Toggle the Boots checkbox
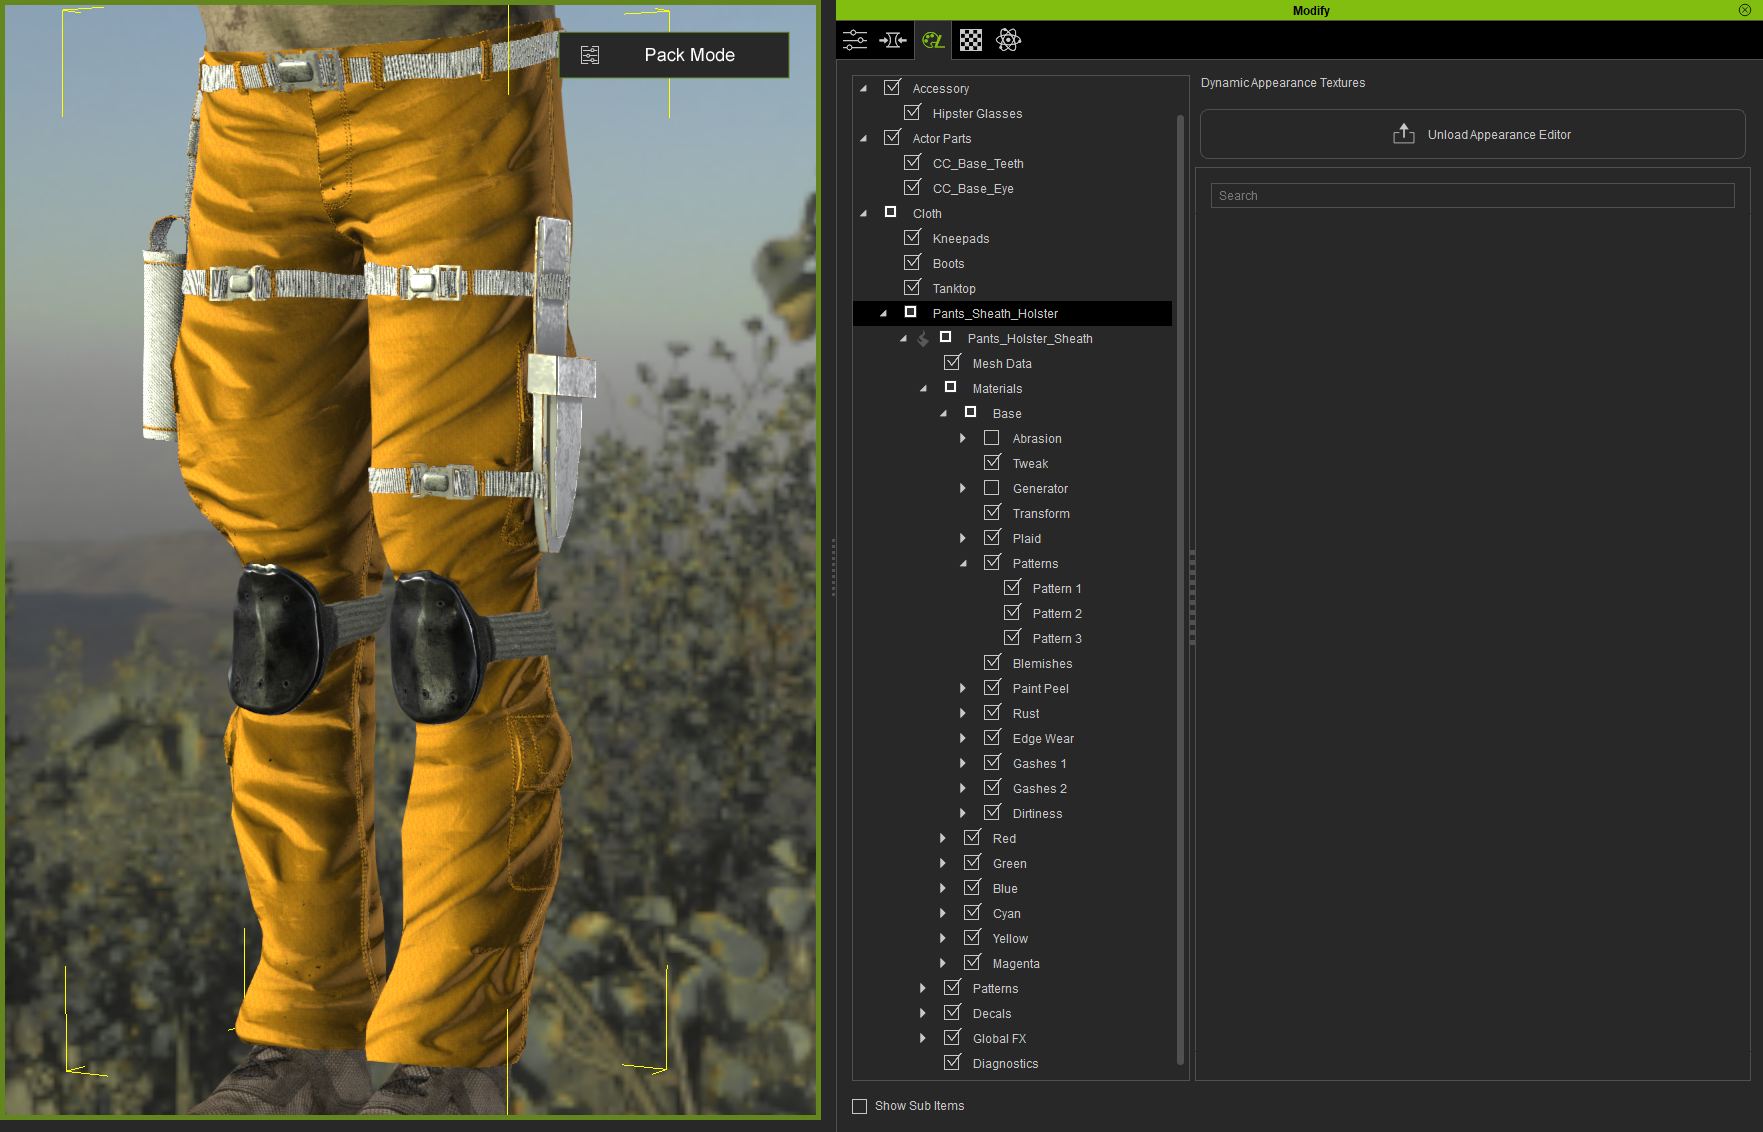 tap(912, 263)
